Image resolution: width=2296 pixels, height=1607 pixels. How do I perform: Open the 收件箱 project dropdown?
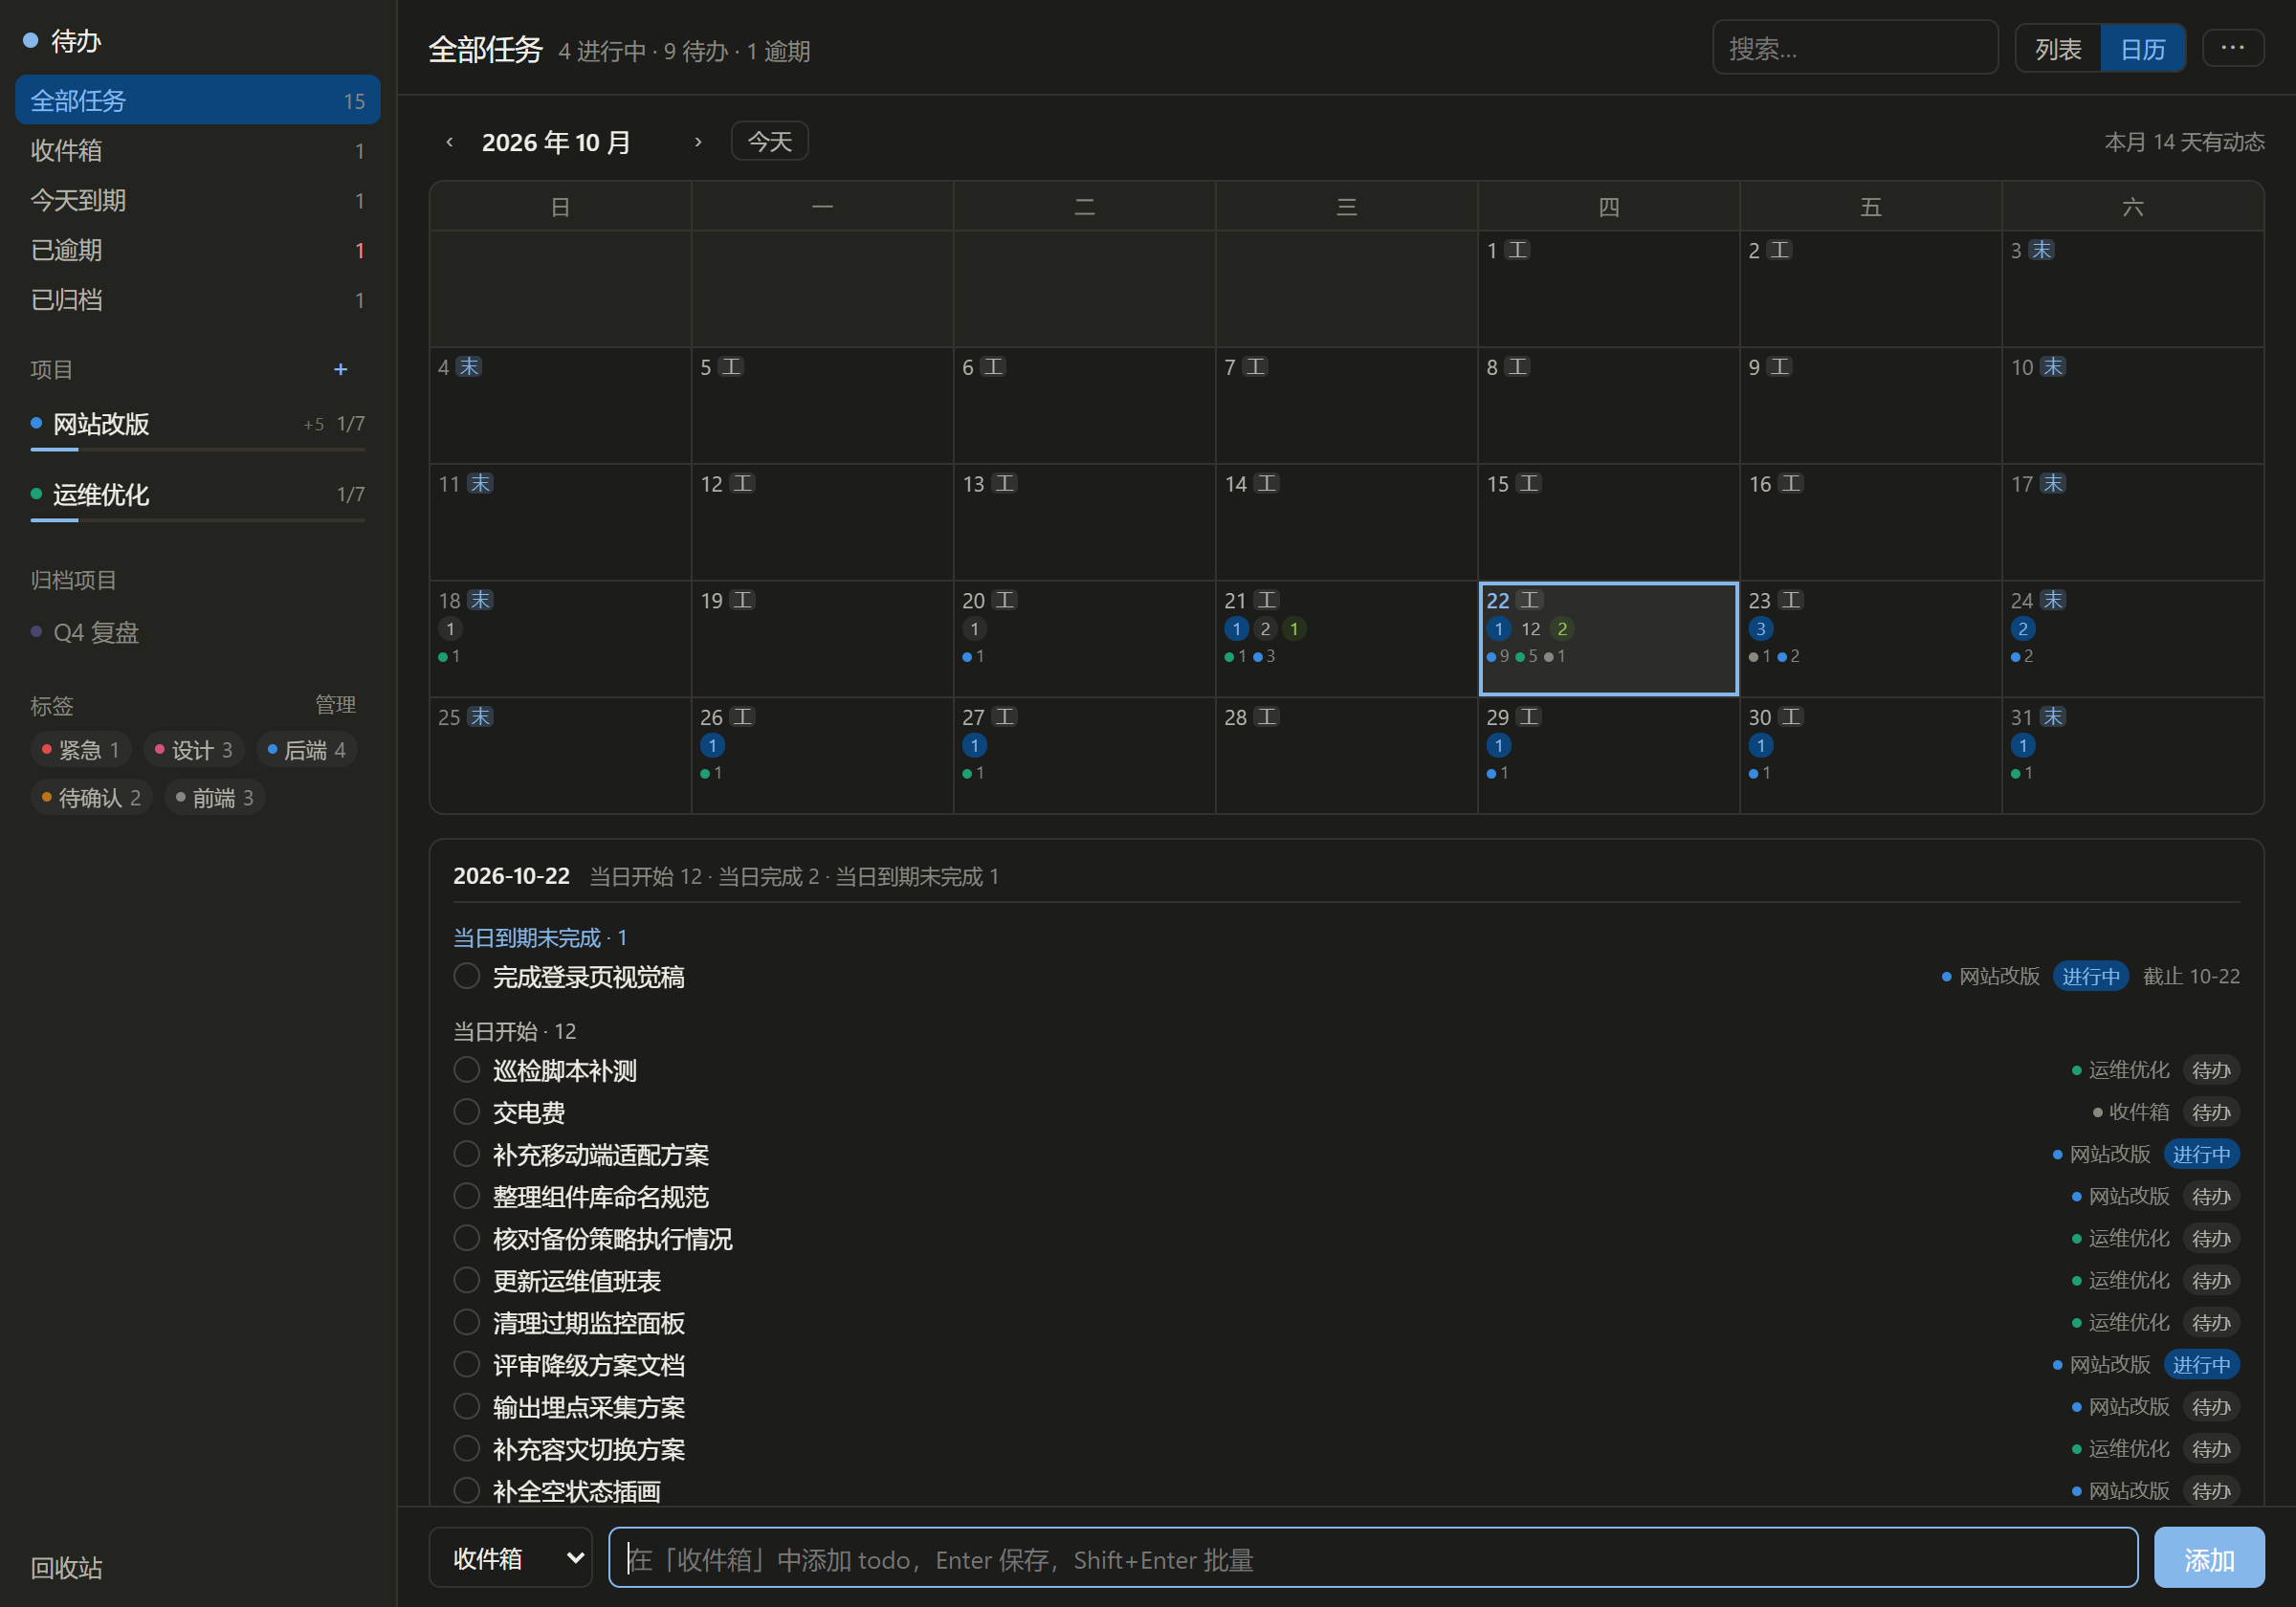(511, 1558)
